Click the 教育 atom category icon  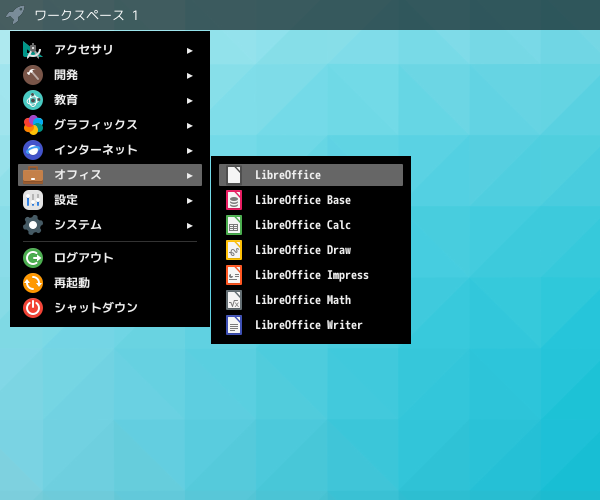[x=33, y=100]
